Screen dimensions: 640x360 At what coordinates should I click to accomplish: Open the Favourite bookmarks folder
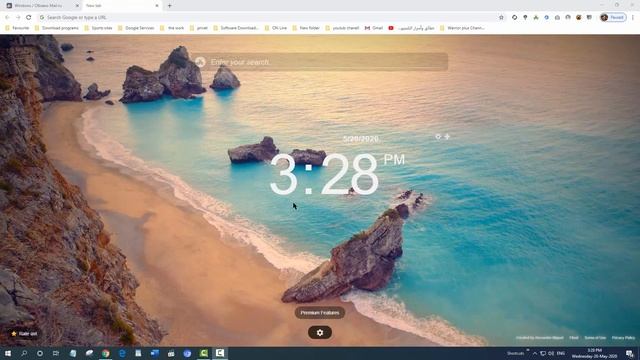(x=17, y=28)
